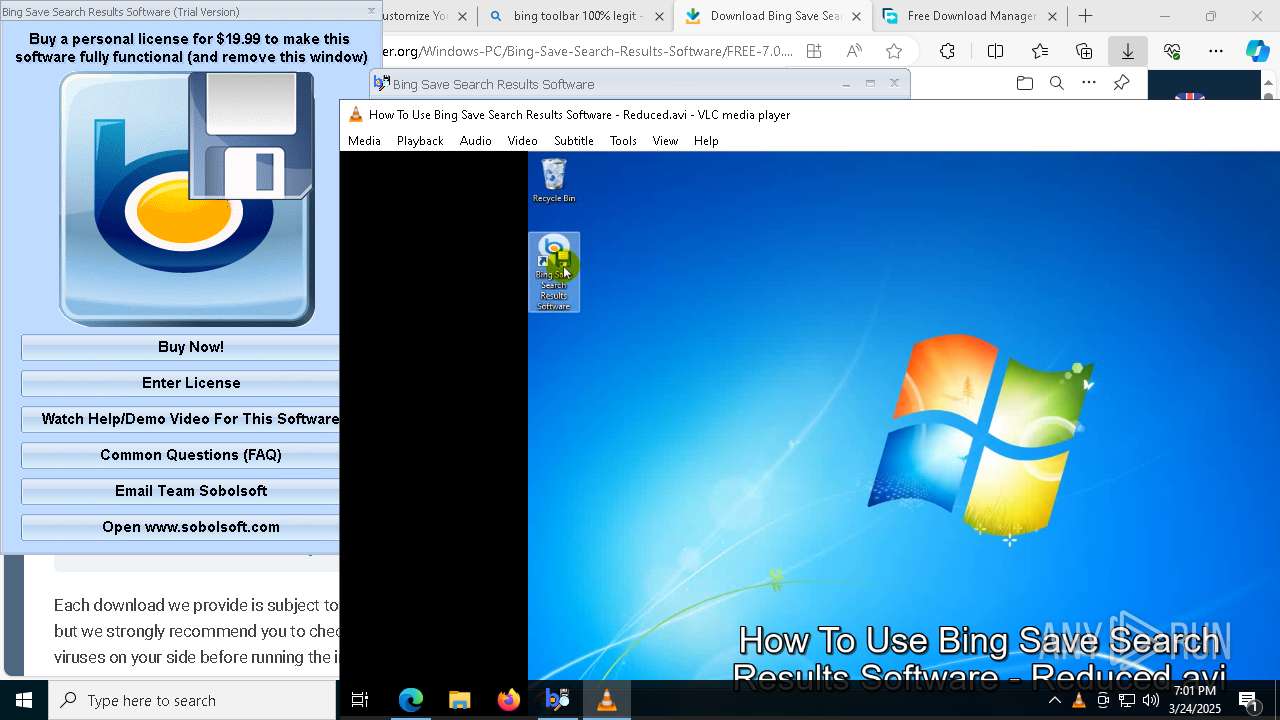Image resolution: width=1280 pixels, height=720 pixels.
Task: Open VLC Media menu
Action: click(x=364, y=141)
